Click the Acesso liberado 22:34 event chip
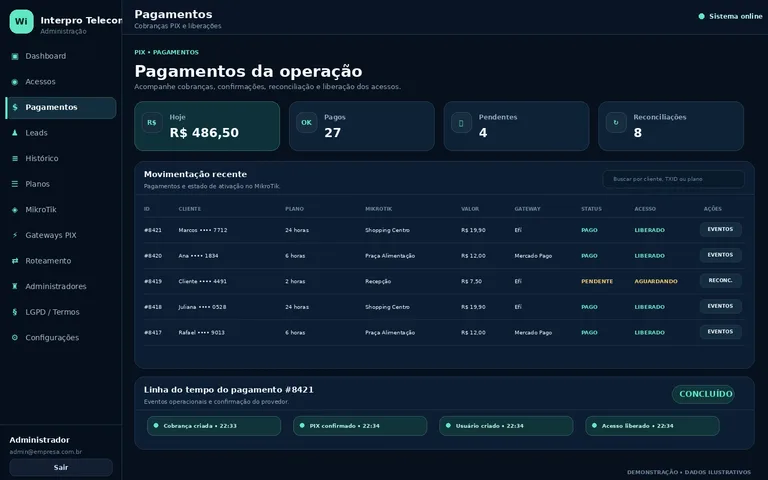The width and height of the screenshot is (768, 480). point(652,426)
